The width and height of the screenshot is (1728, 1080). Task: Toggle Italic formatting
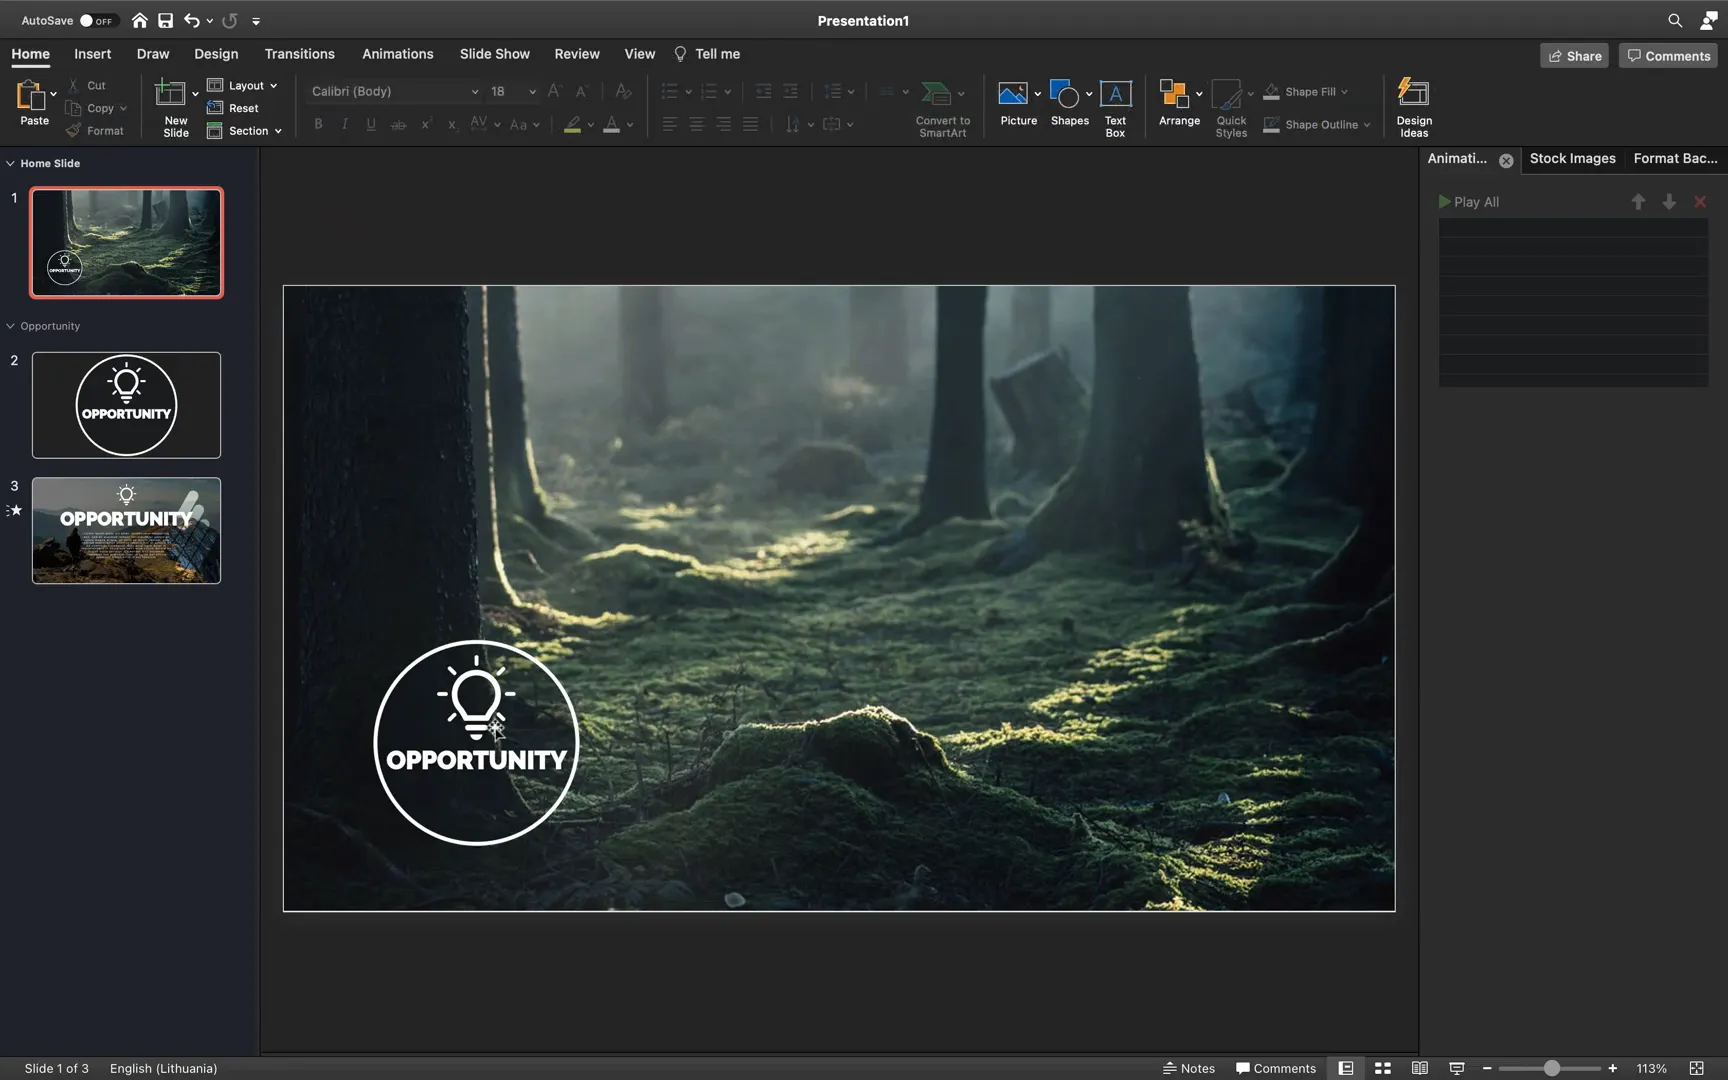click(345, 124)
